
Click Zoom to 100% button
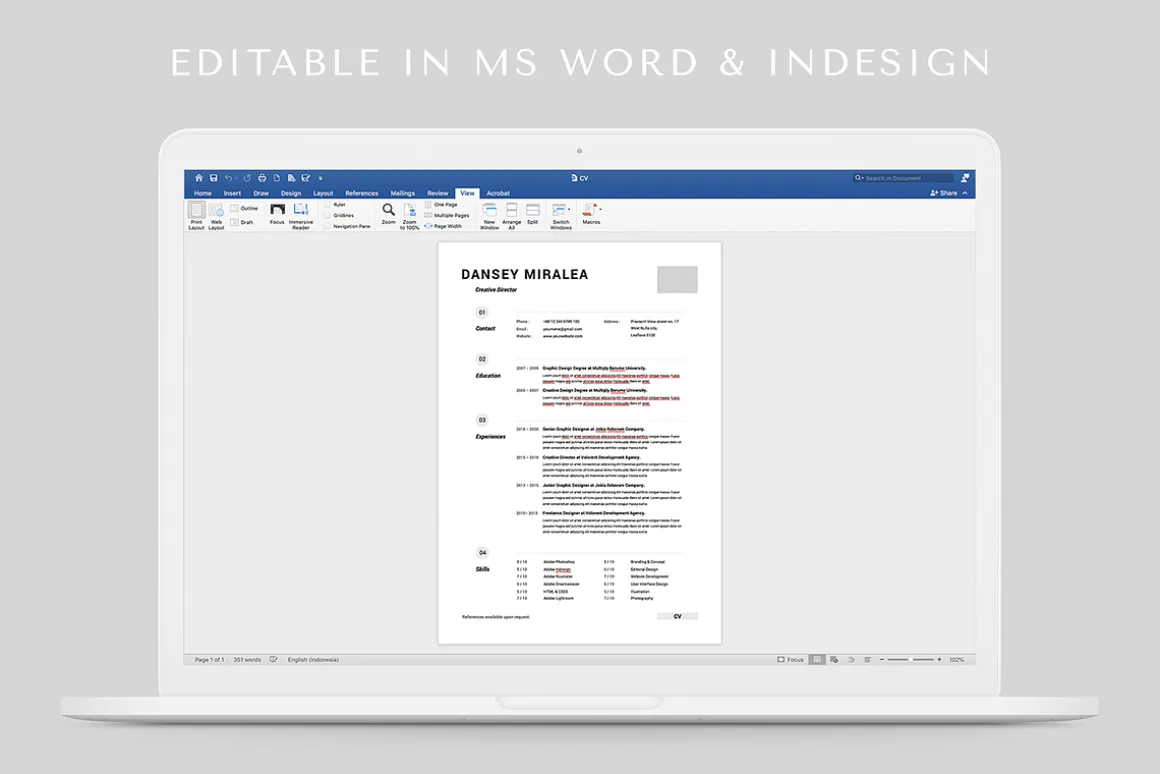[x=409, y=215]
